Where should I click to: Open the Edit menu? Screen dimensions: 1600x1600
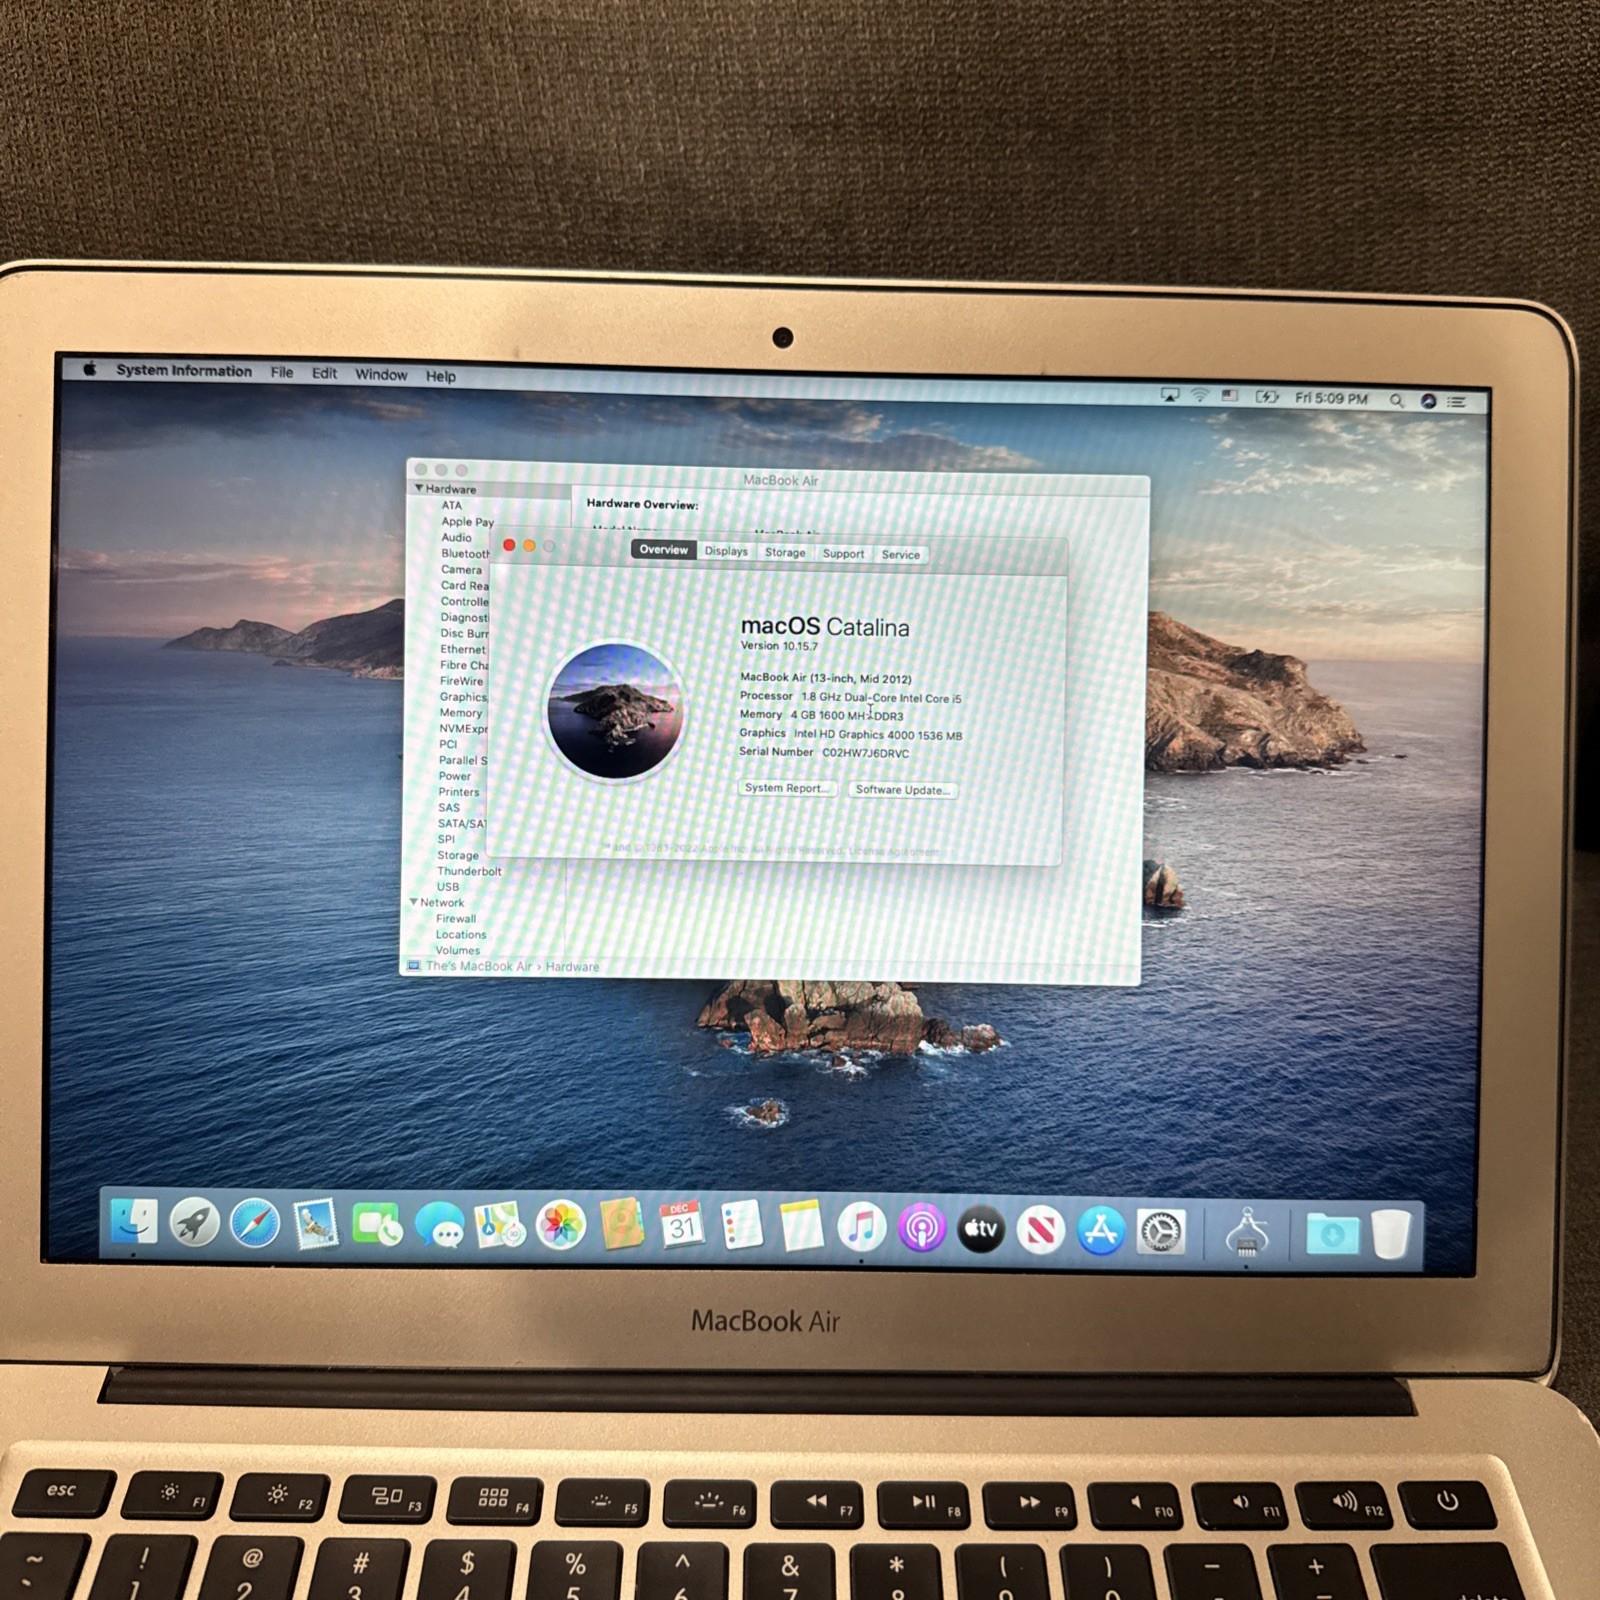click(324, 373)
